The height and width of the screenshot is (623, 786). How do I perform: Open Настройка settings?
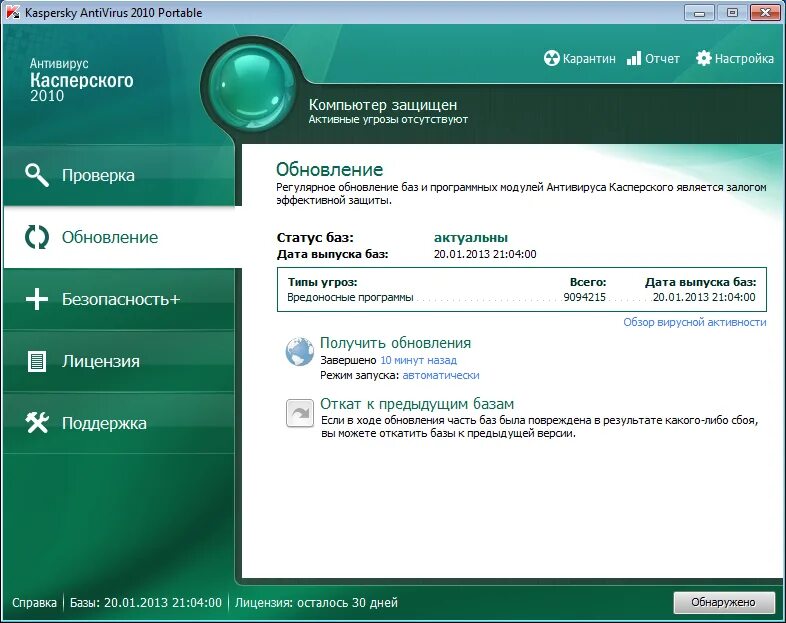pyautogui.click(x=735, y=59)
